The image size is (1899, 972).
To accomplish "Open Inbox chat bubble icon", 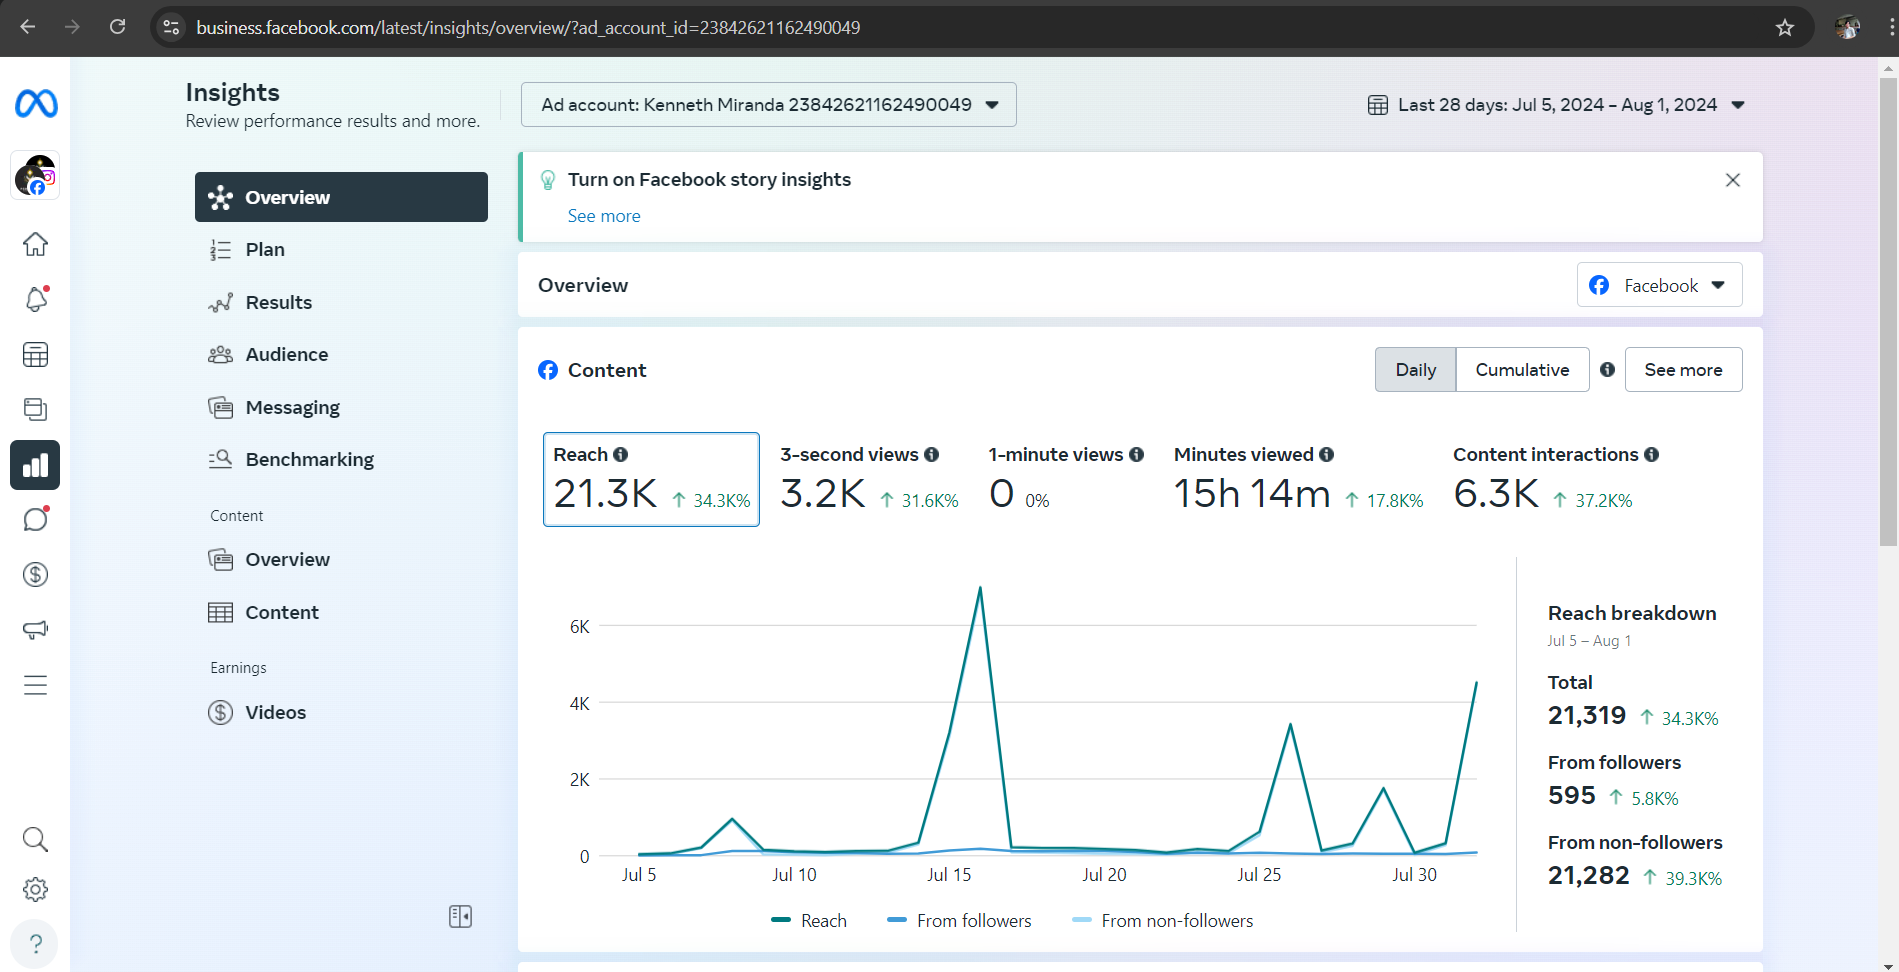I will 36,519.
